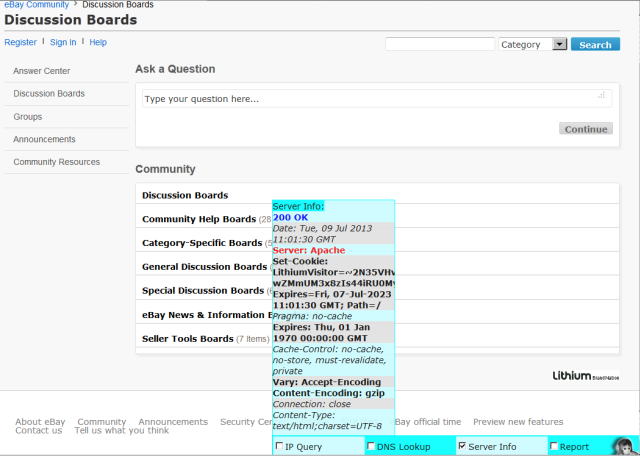Click the textarea resize grip icon
640x456 pixels.
(x=602, y=96)
